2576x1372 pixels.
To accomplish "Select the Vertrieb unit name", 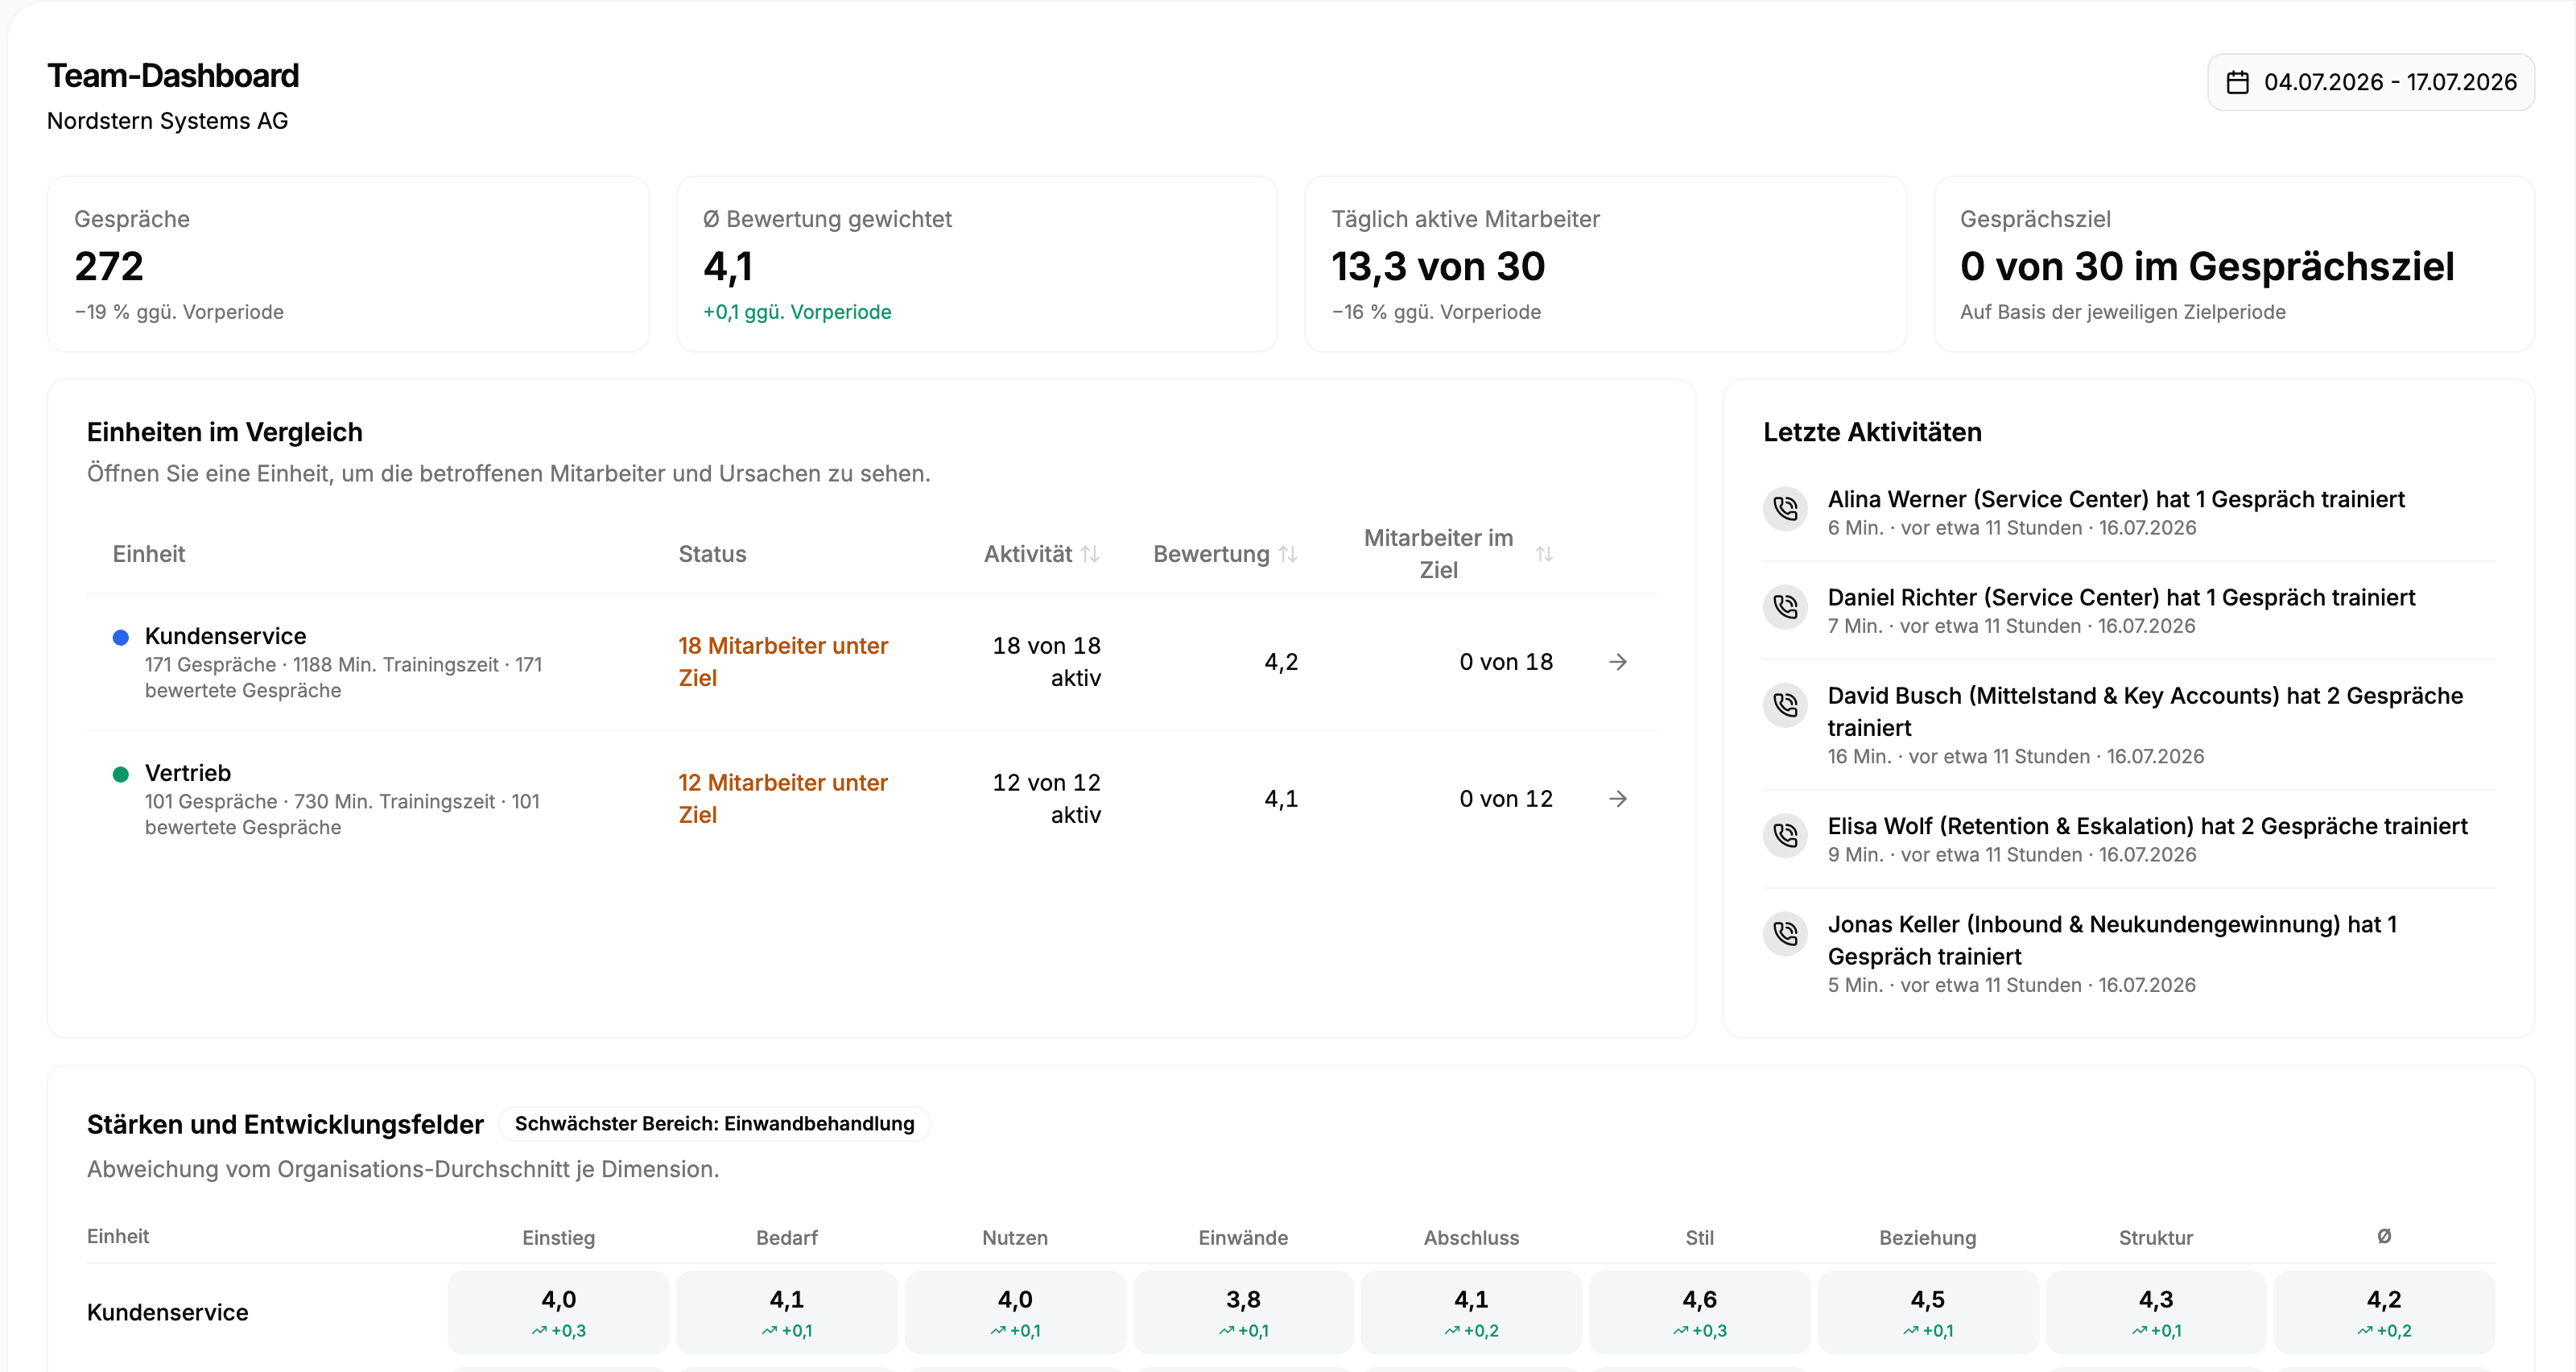I will click(188, 773).
